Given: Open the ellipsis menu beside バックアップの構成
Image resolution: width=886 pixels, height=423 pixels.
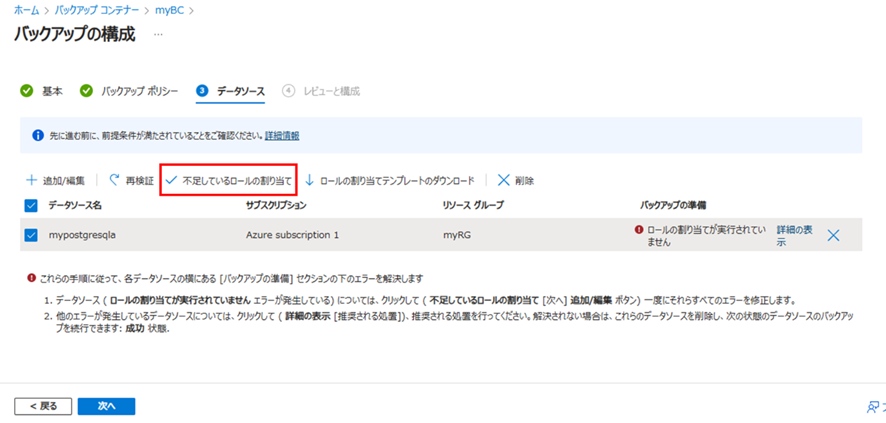Looking at the screenshot, I should pos(158,34).
